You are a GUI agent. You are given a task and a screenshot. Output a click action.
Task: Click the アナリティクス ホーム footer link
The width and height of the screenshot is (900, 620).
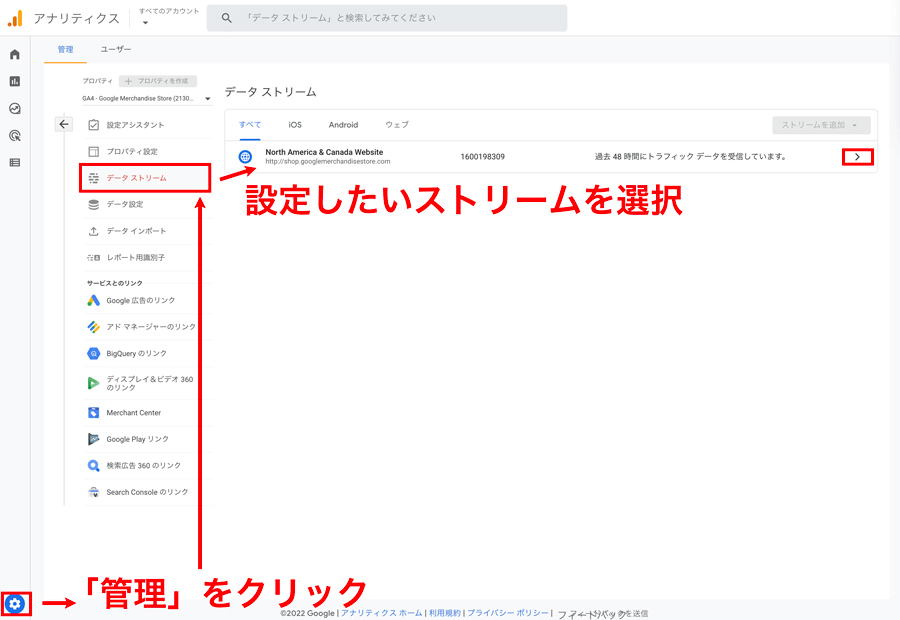381,613
